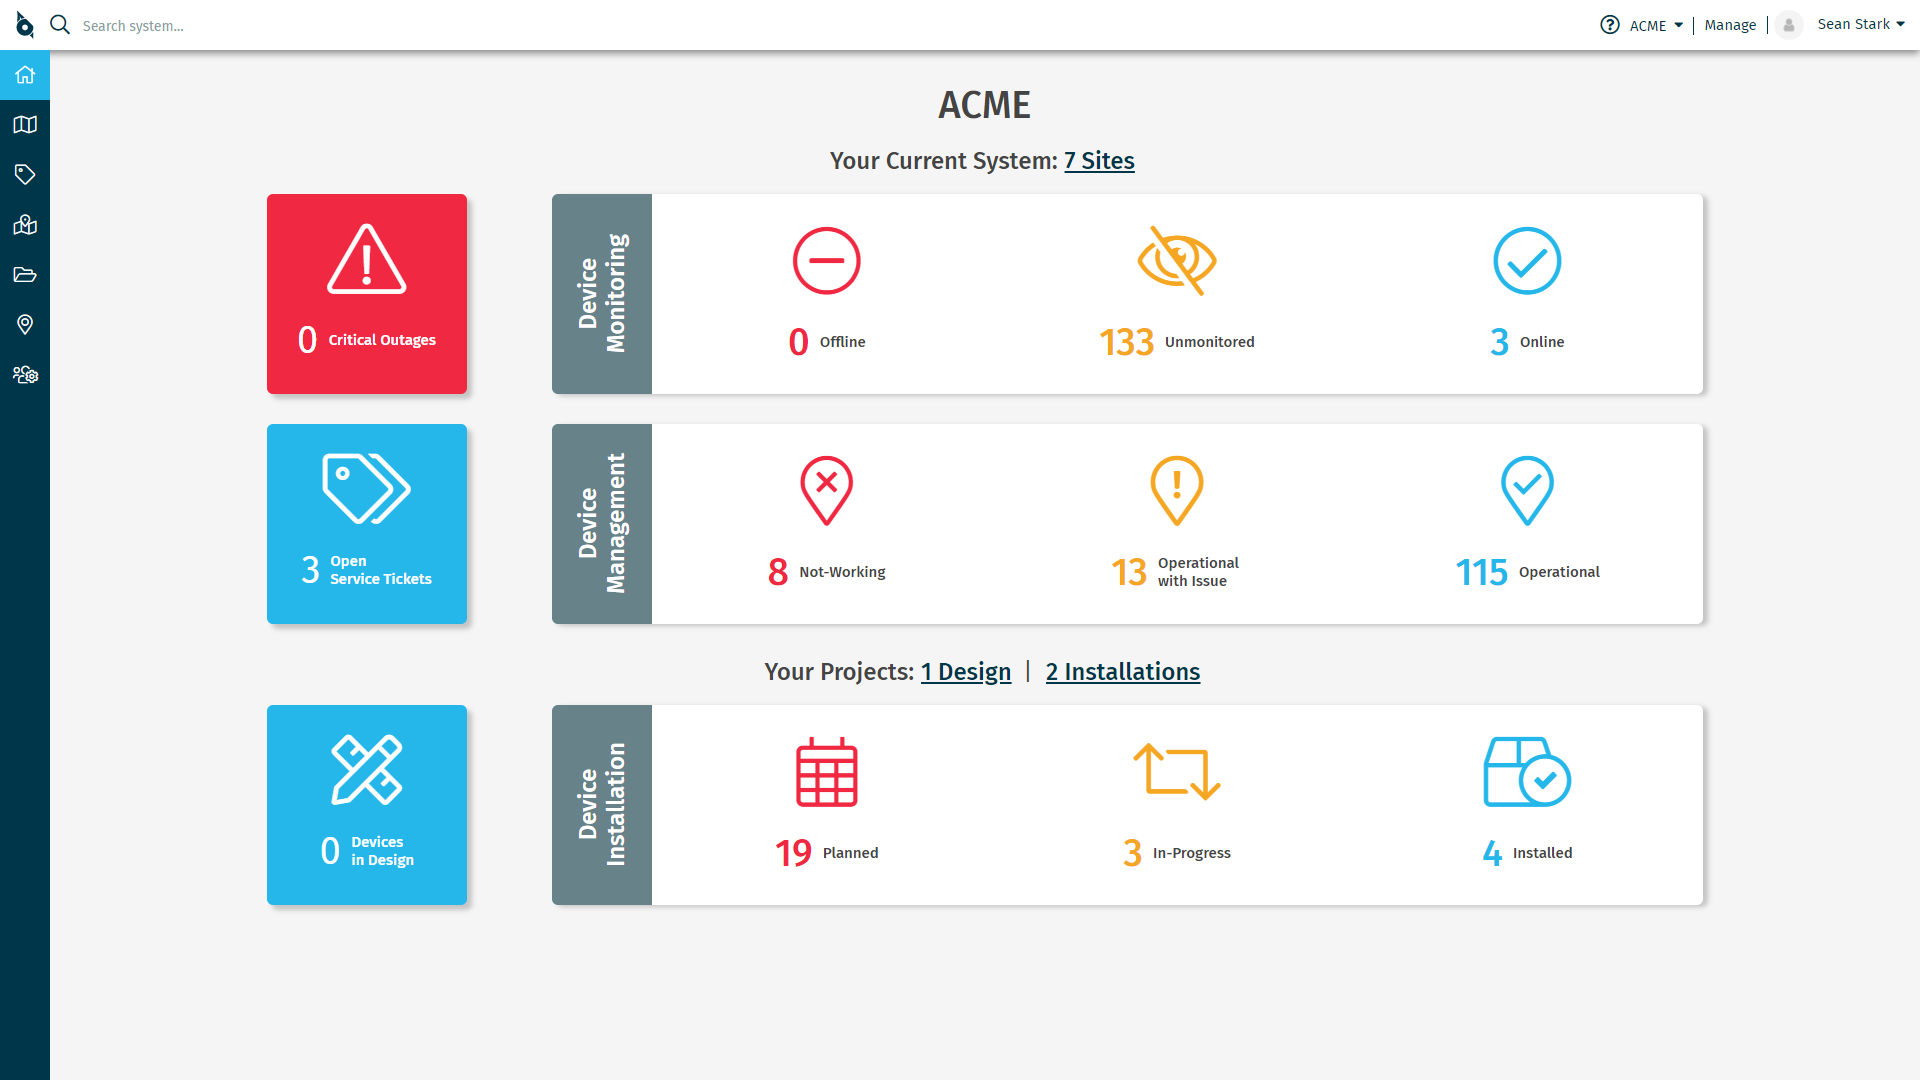The width and height of the screenshot is (1920, 1080).
Task: Click the red Critical Outages card
Action: (367, 293)
